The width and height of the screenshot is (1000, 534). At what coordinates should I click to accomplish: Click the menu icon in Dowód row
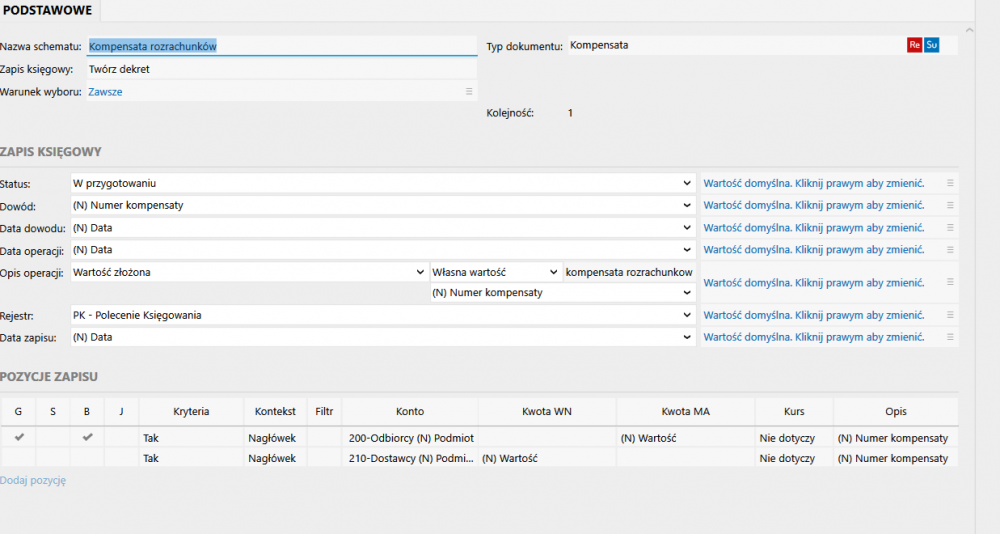coord(950,205)
